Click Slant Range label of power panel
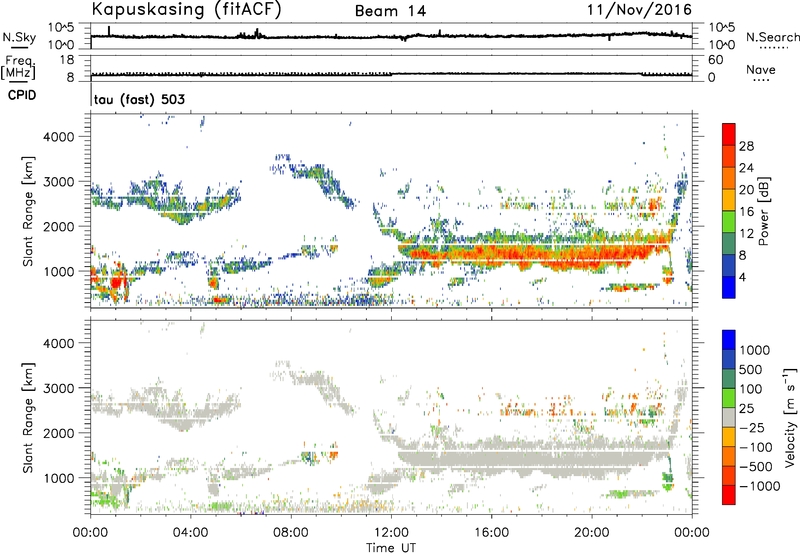 (x=28, y=211)
